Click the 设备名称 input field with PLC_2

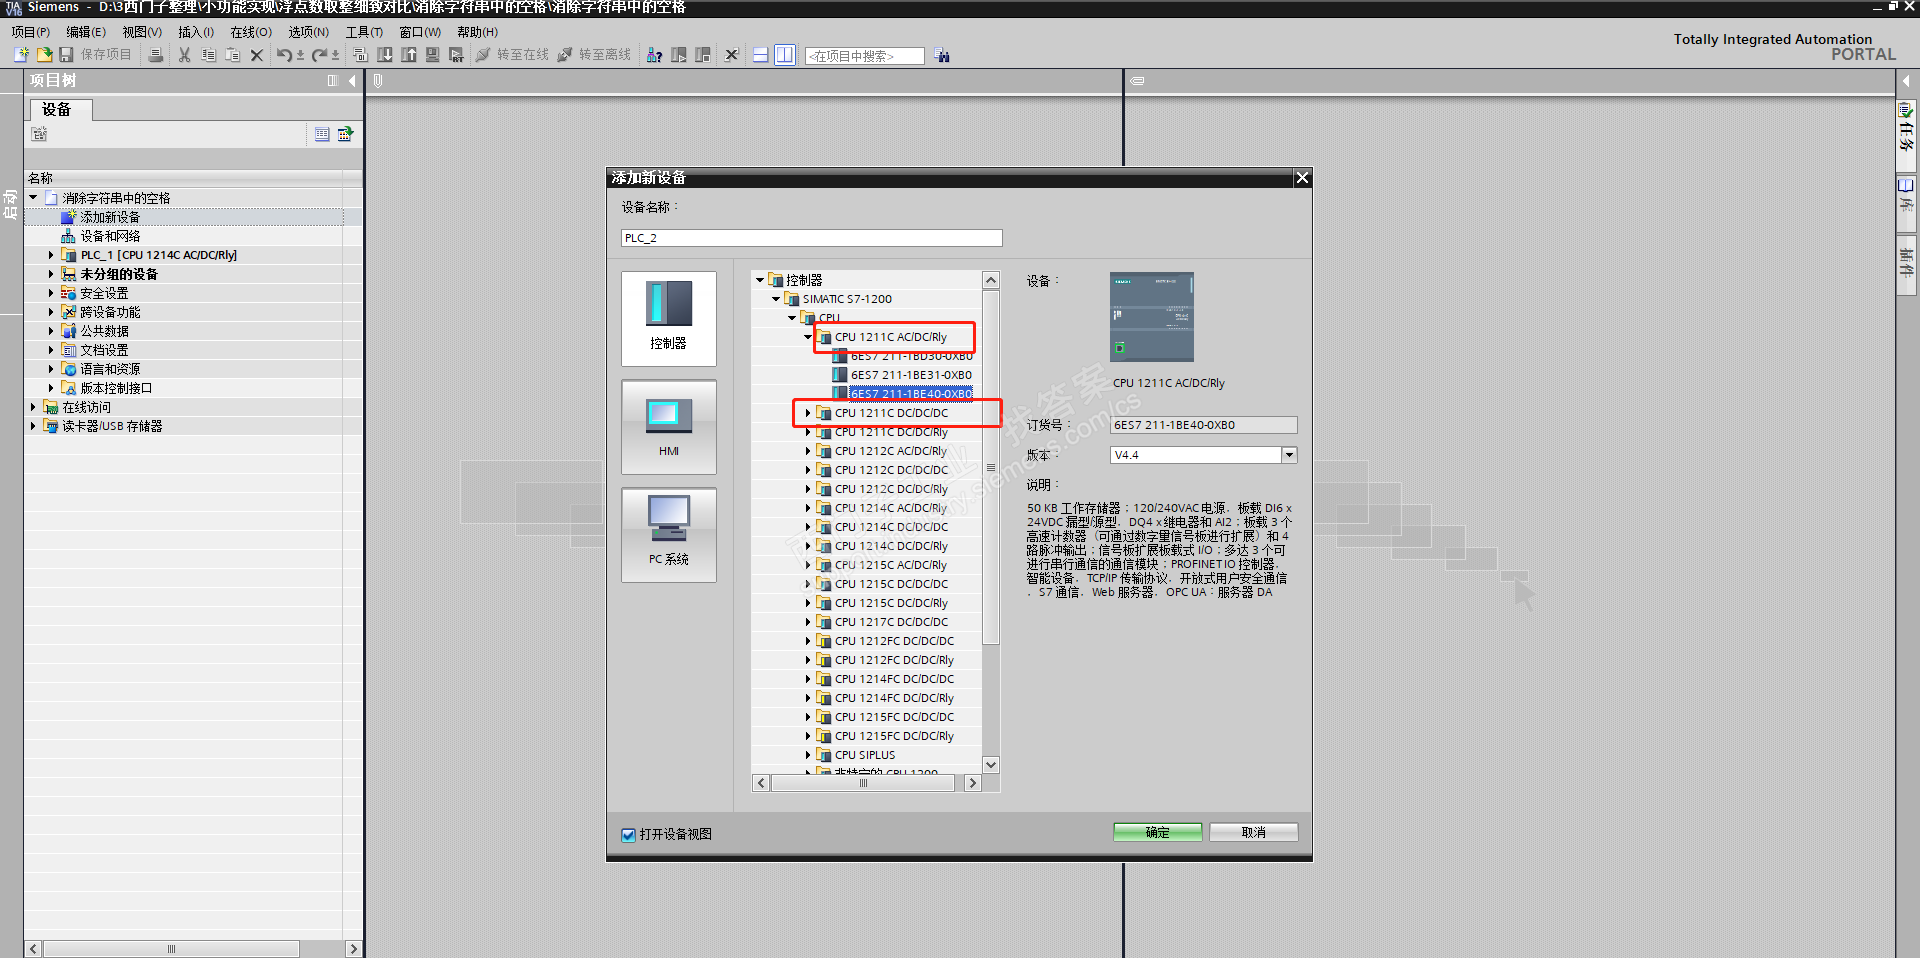click(812, 238)
